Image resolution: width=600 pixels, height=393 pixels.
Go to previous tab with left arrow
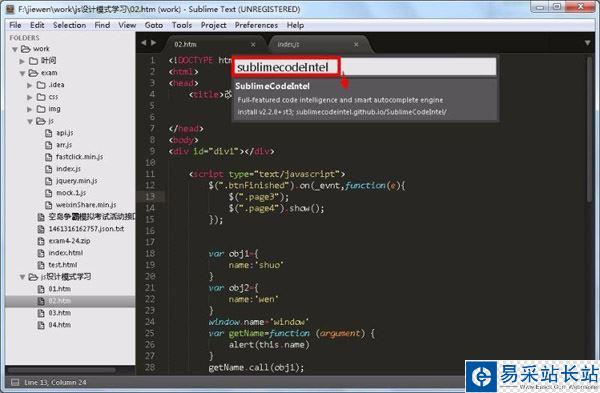(143, 43)
